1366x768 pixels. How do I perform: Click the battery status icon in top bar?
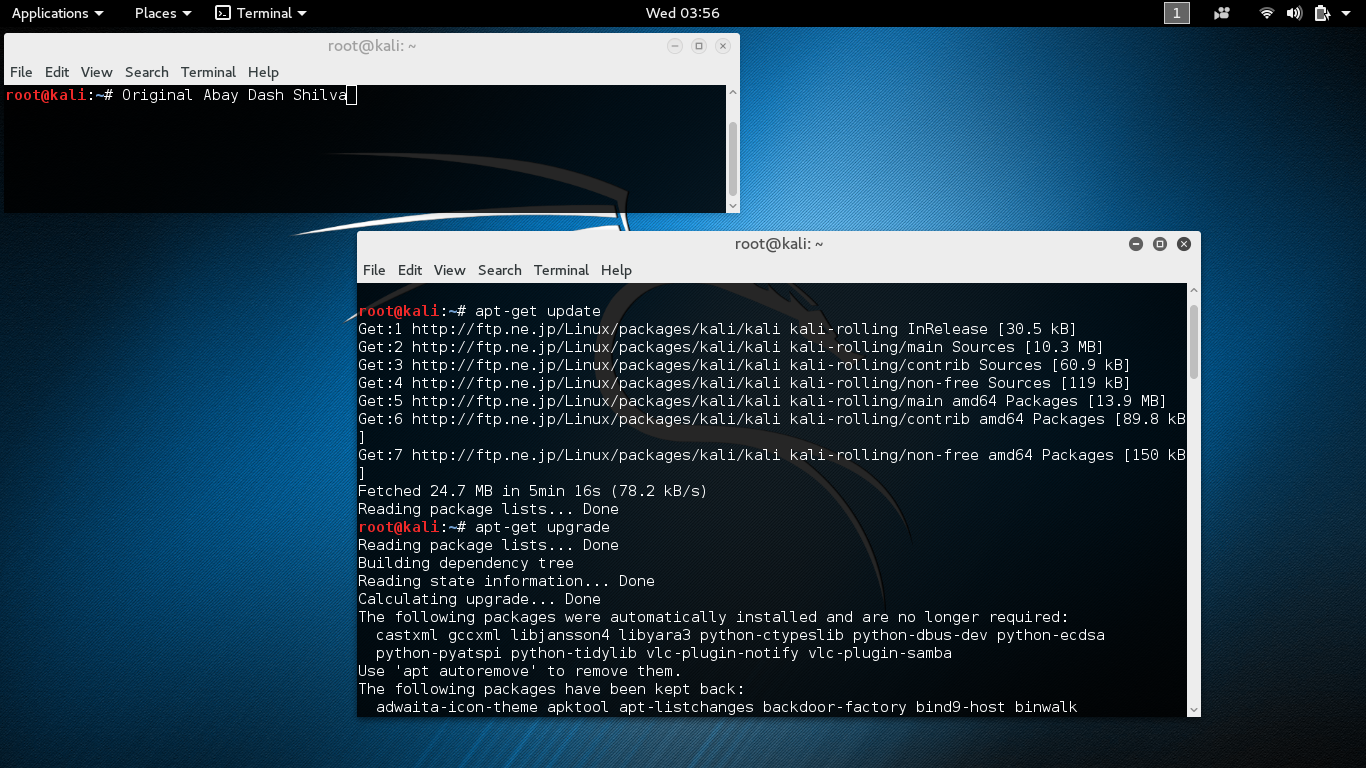click(x=1322, y=13)
